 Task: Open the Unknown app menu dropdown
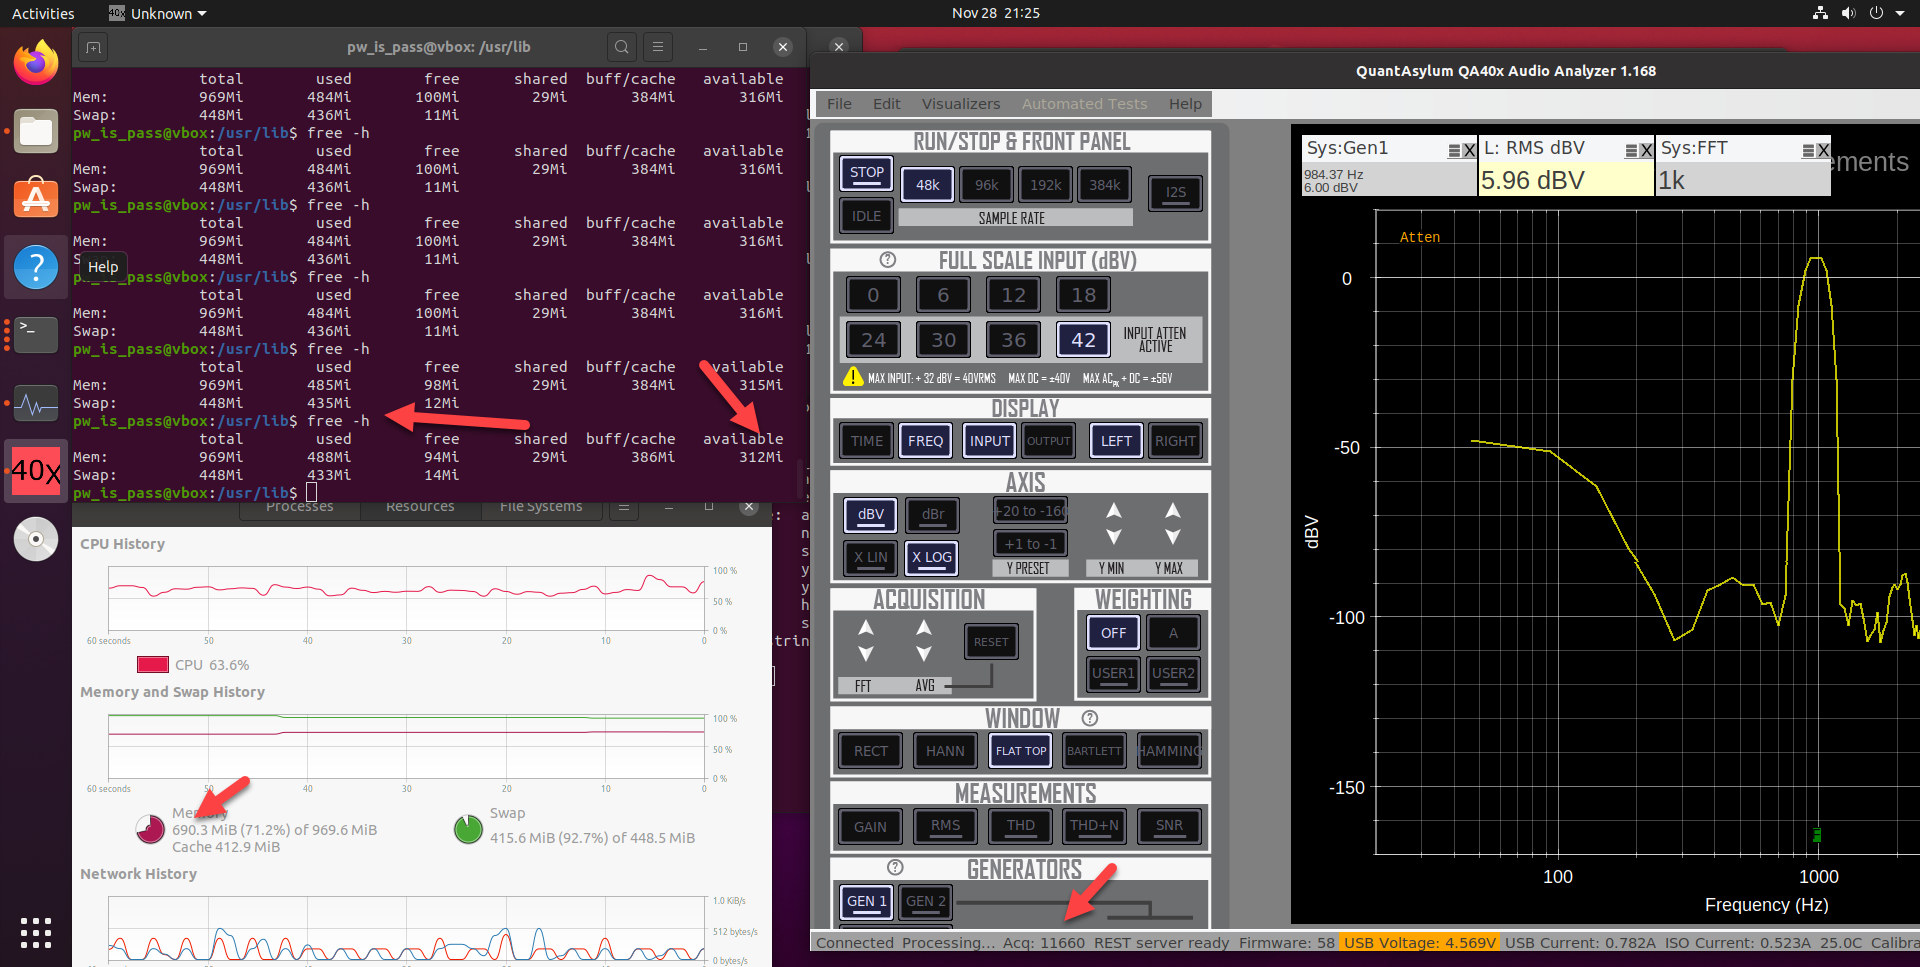[157, 14]
